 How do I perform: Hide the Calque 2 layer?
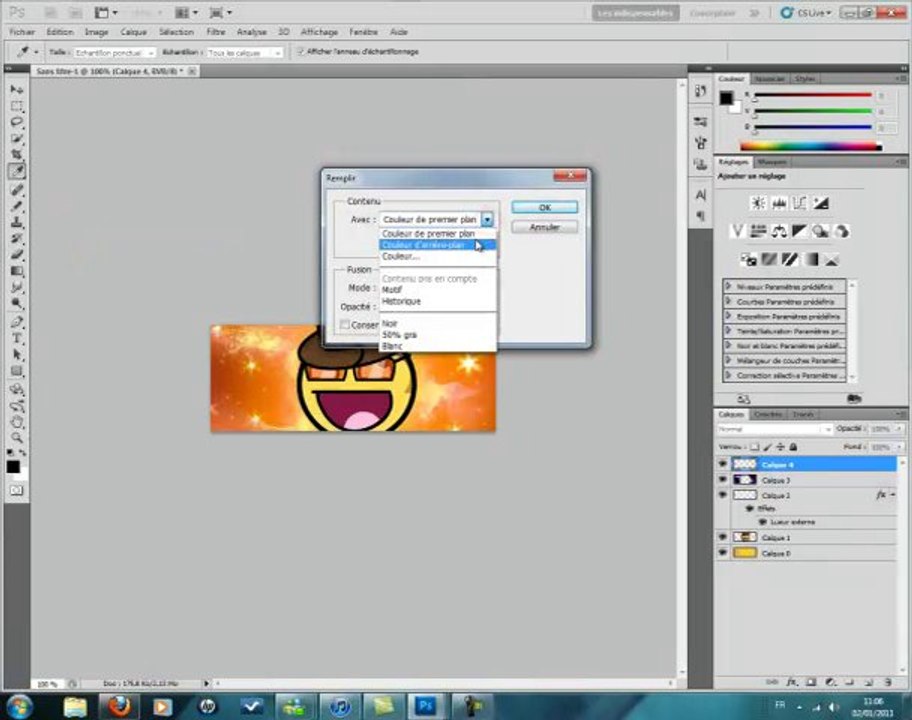click(723, 495)
